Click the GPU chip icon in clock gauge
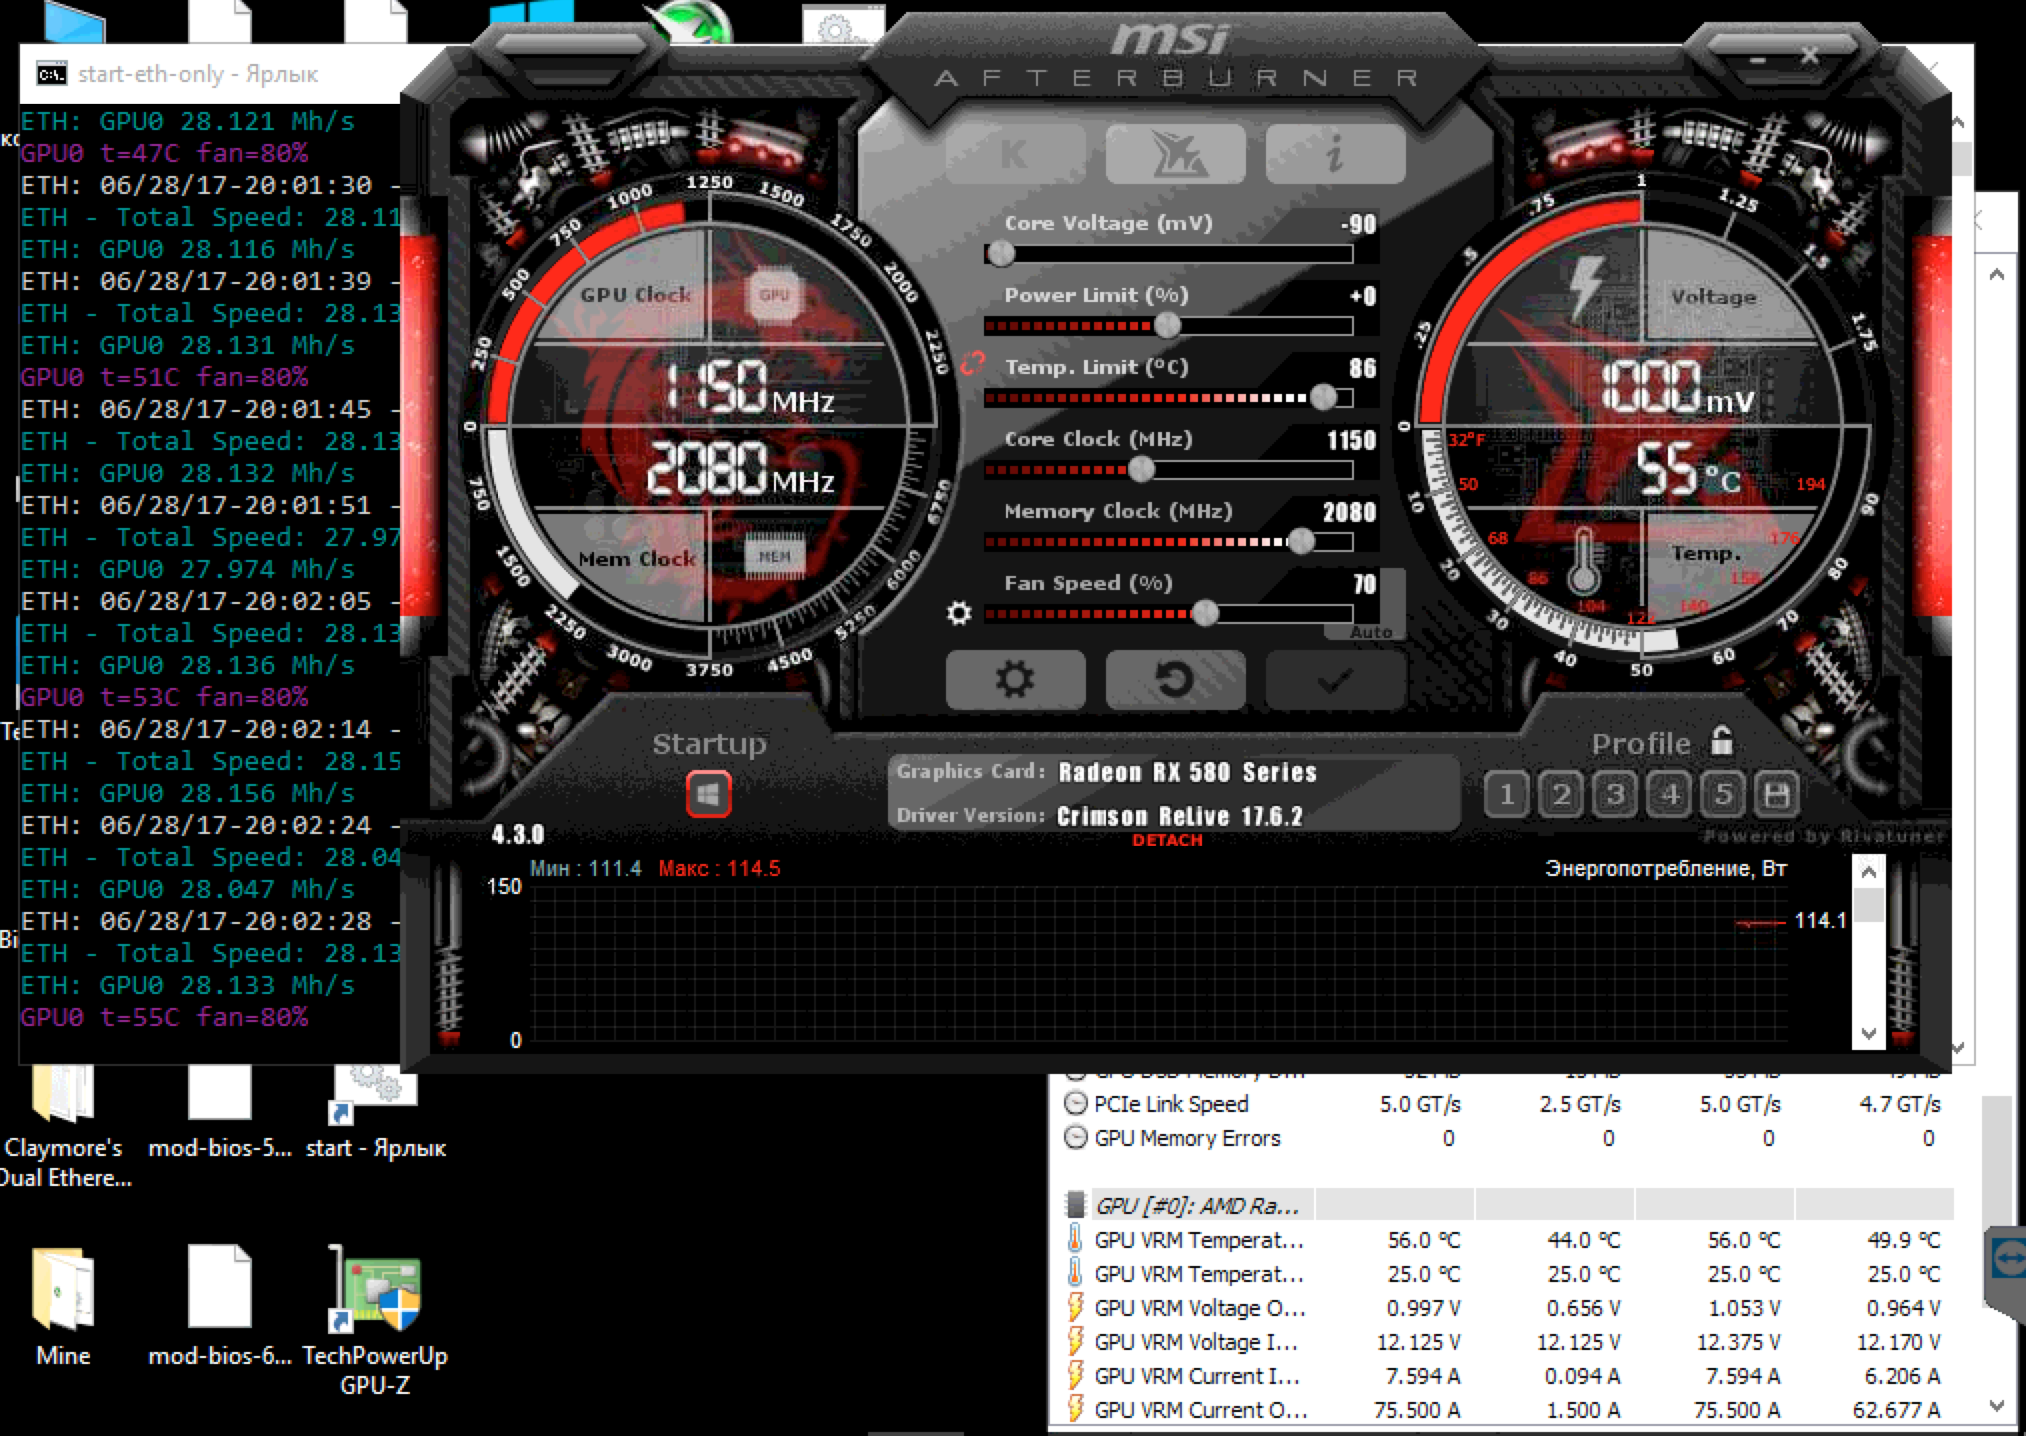 tap(774, 296)
